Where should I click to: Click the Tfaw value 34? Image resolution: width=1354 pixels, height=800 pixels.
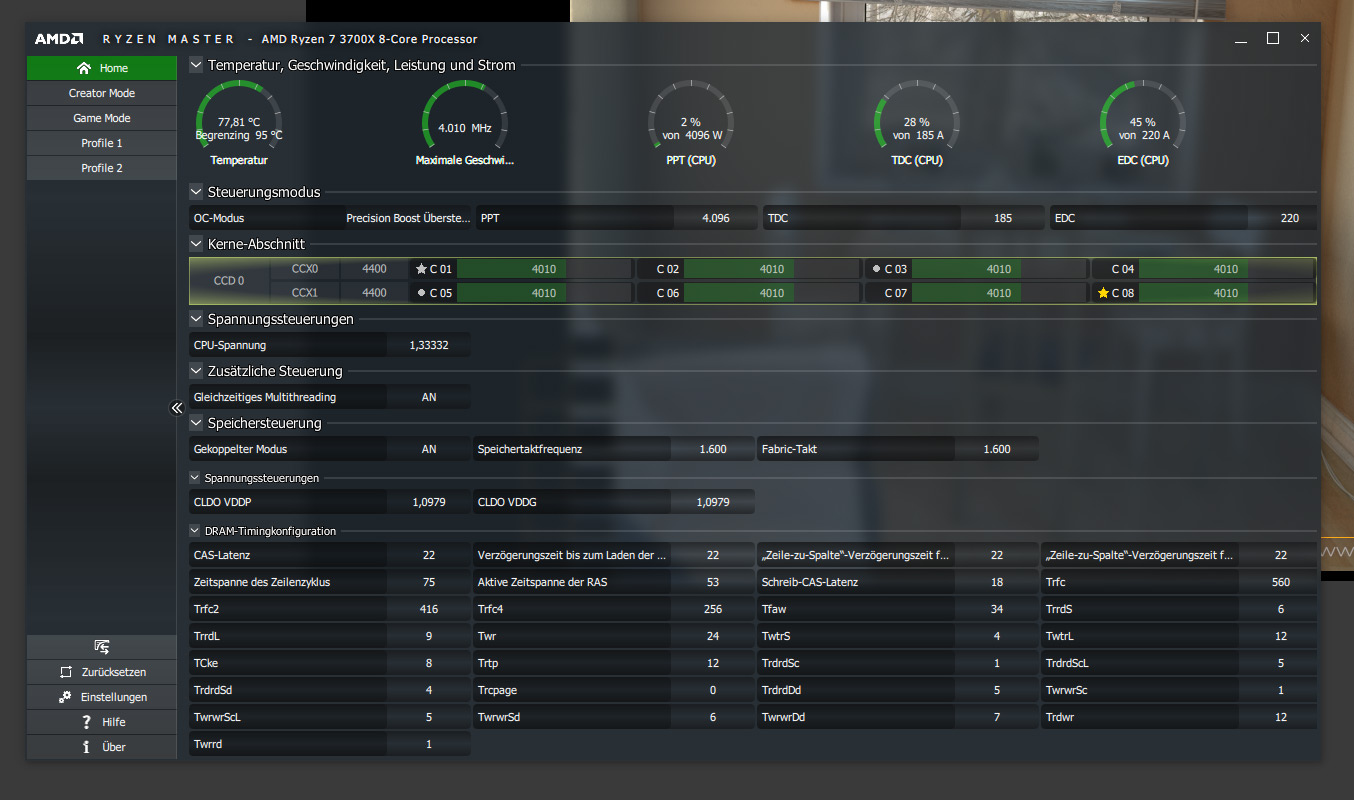point(997,609)
